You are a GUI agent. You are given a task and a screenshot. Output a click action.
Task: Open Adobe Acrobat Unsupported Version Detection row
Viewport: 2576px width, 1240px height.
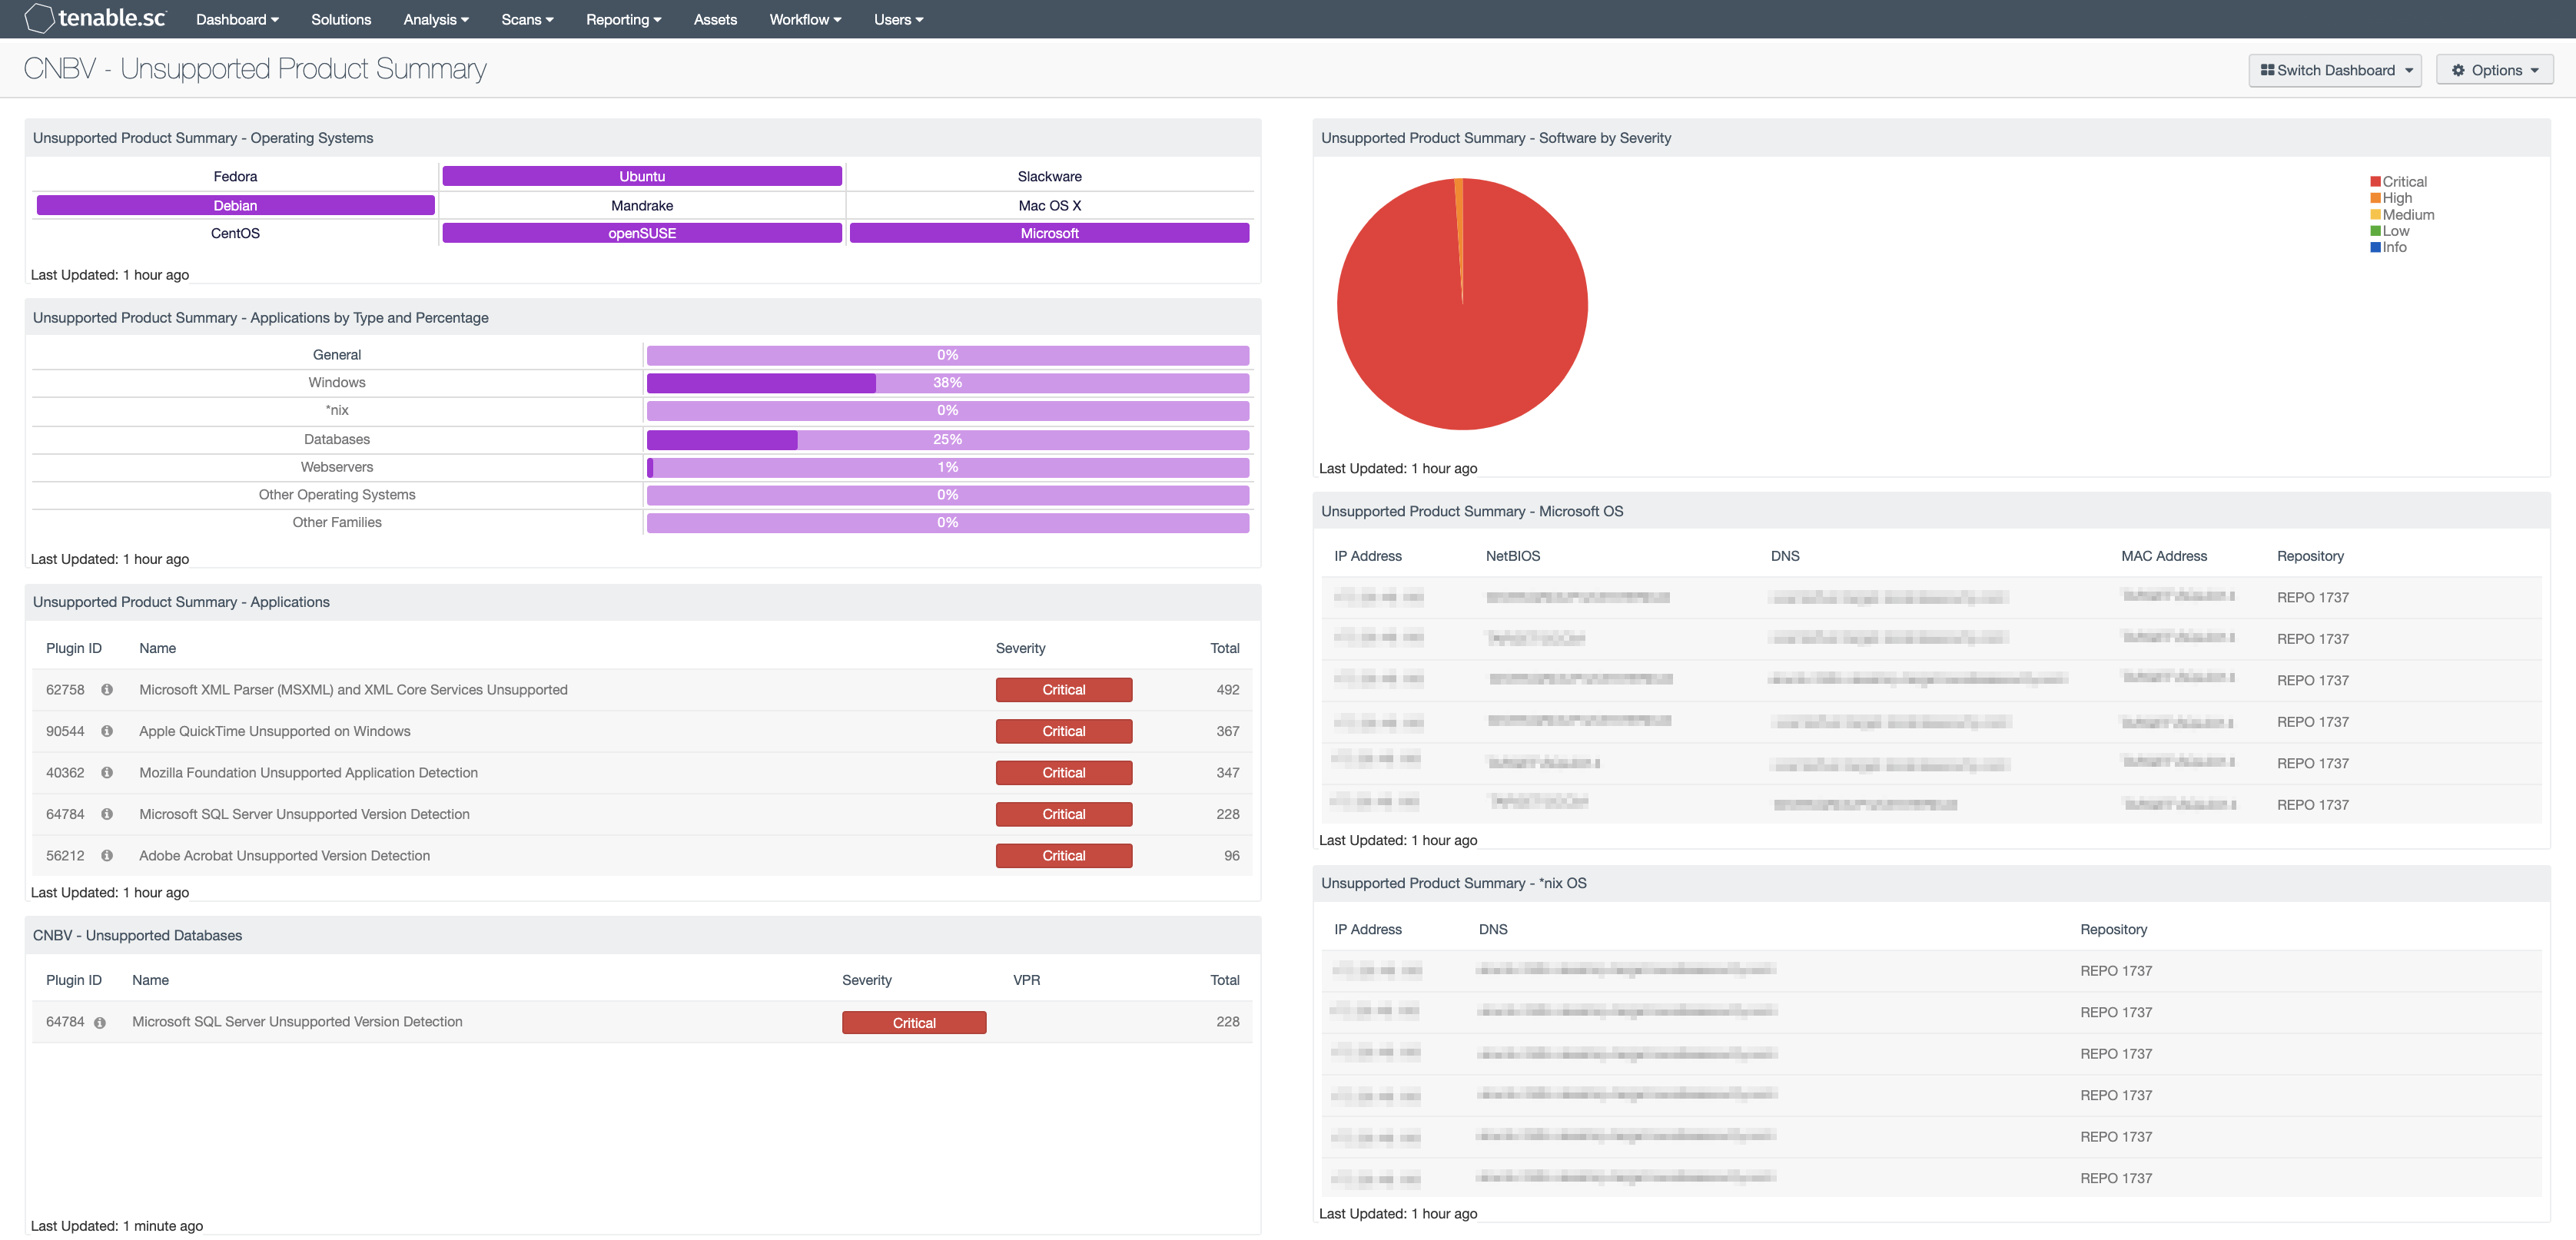click(642, 856)
